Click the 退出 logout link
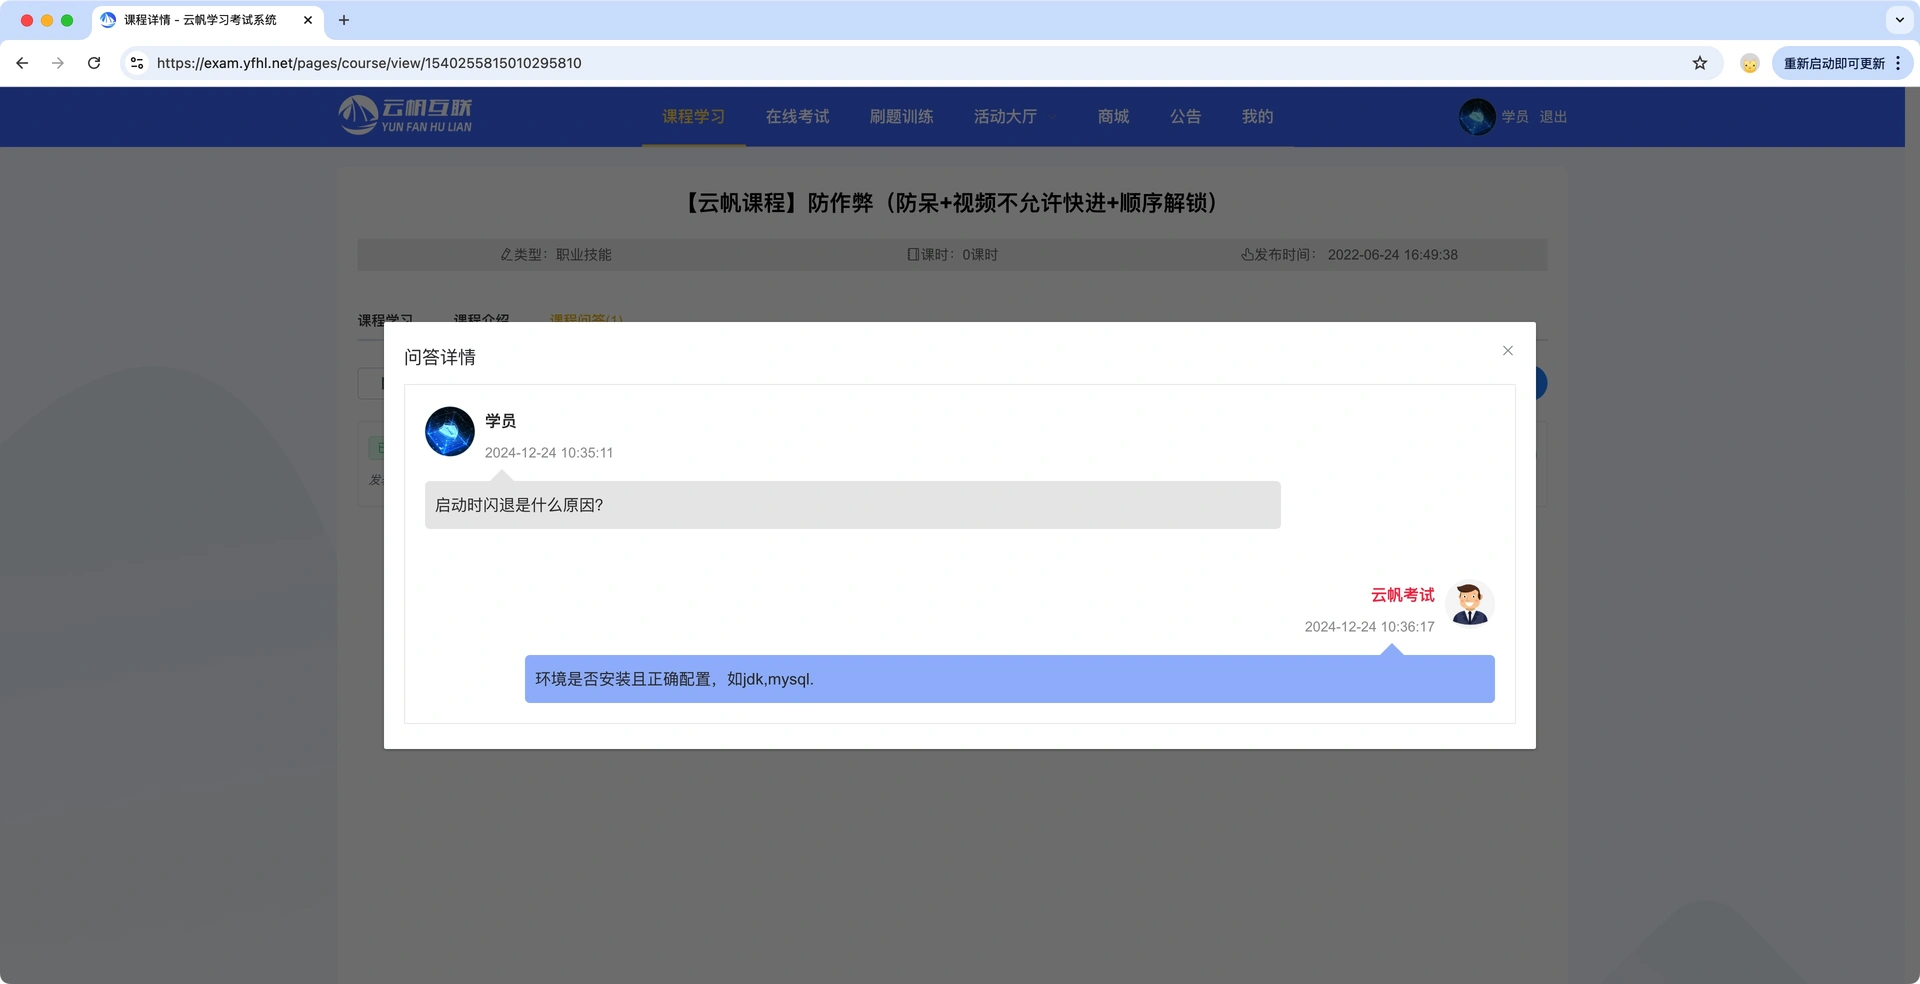This screenshot has width=1920, height=984. pos(1553,117)
